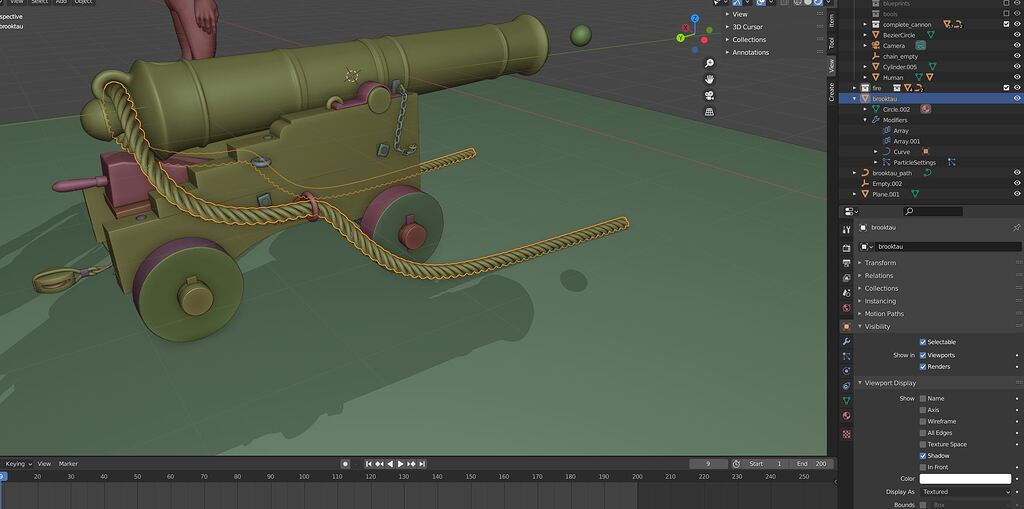Click the properties search field

pyautogui.click(x=933, y=211)
